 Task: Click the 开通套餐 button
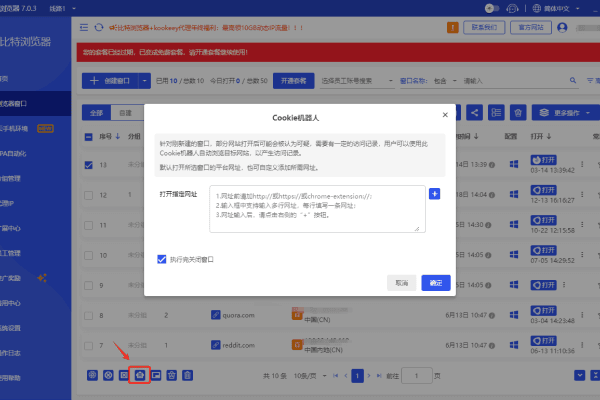(x=293, y=81)
